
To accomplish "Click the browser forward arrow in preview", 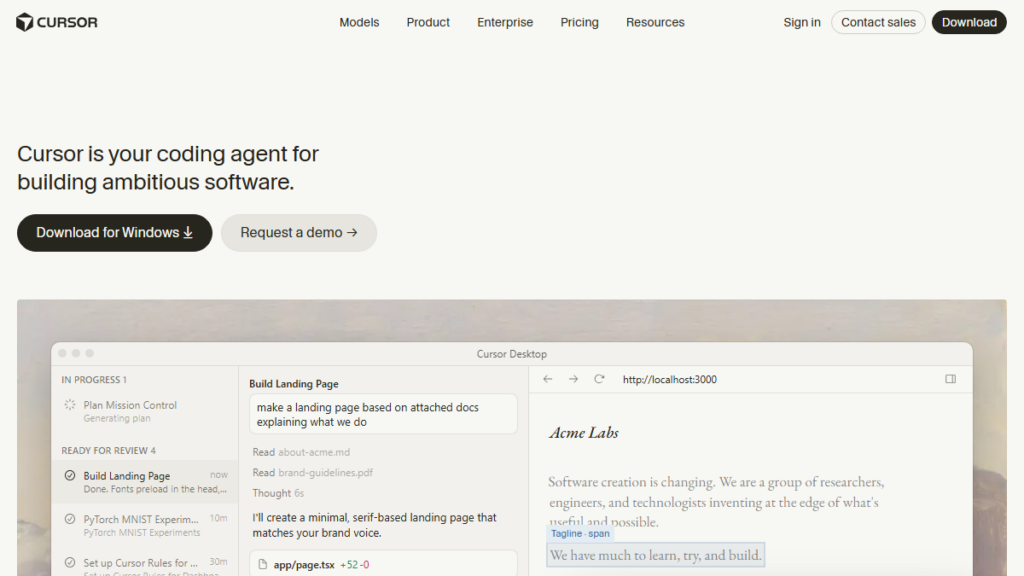I will point(573,379).
